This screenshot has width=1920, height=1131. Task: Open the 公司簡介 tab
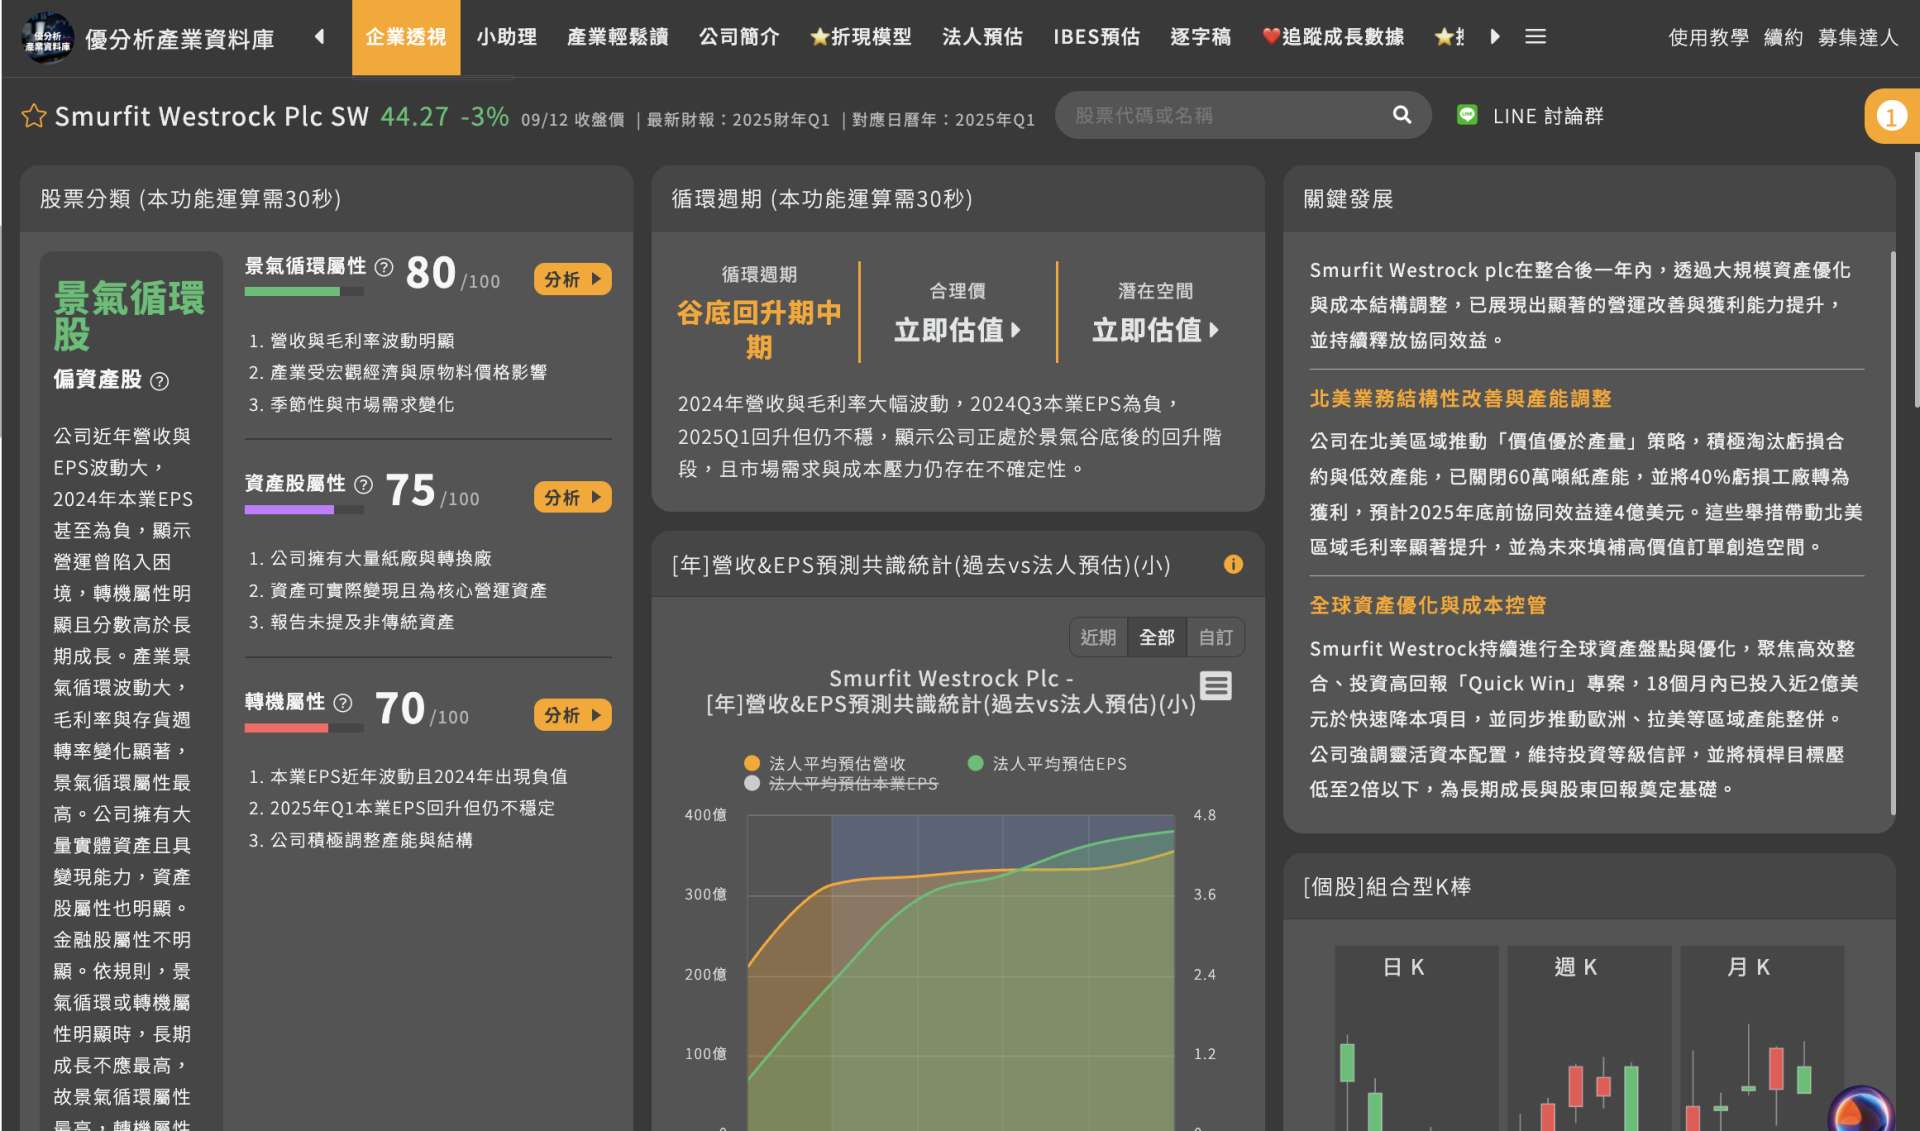(x=739, y=37)
